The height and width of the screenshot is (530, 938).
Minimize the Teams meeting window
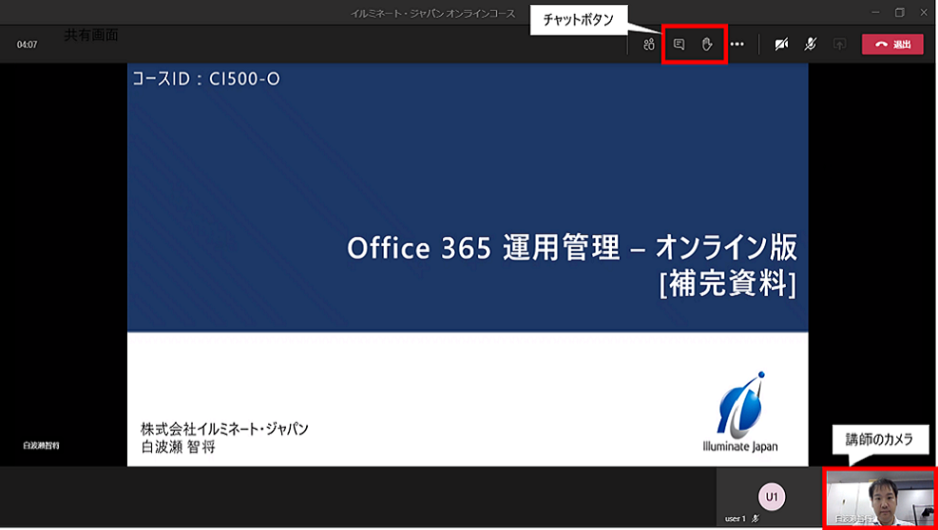[x=876, y=13]
